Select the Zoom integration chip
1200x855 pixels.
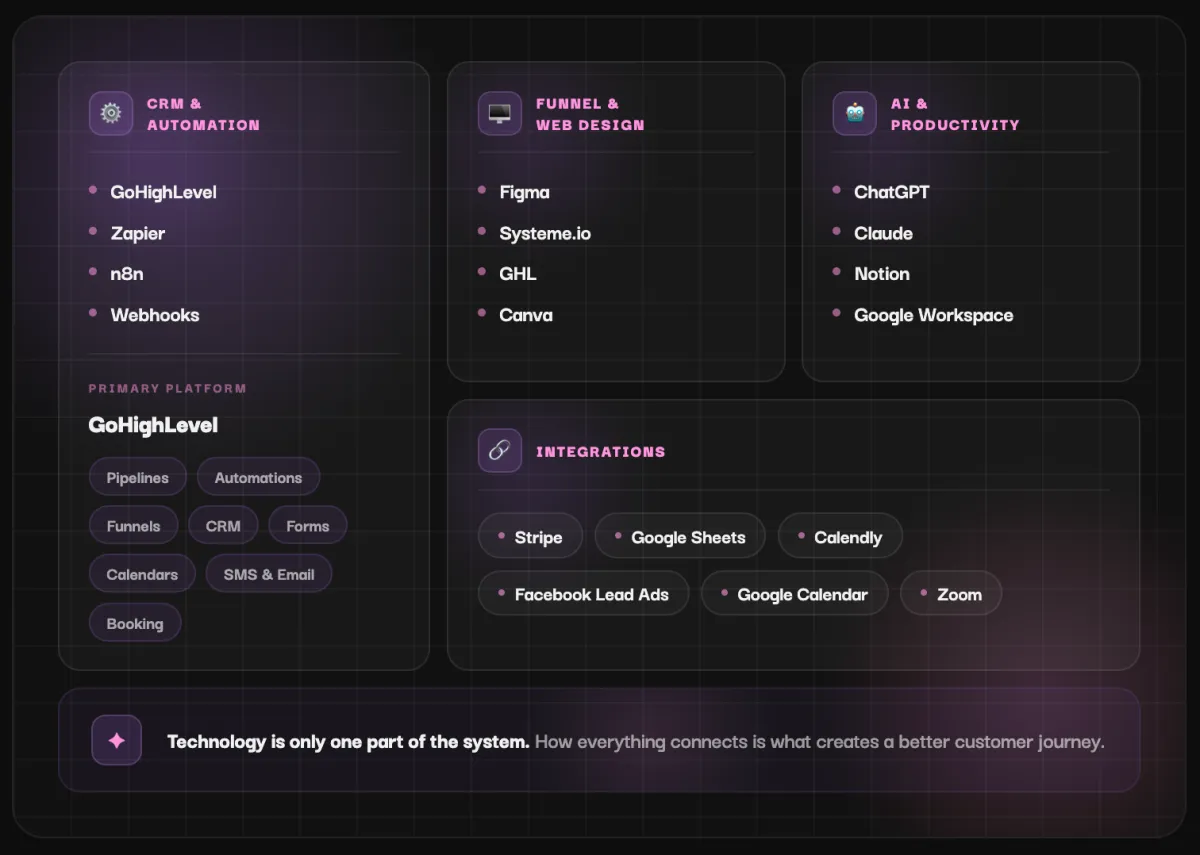(x=951, y=594)
